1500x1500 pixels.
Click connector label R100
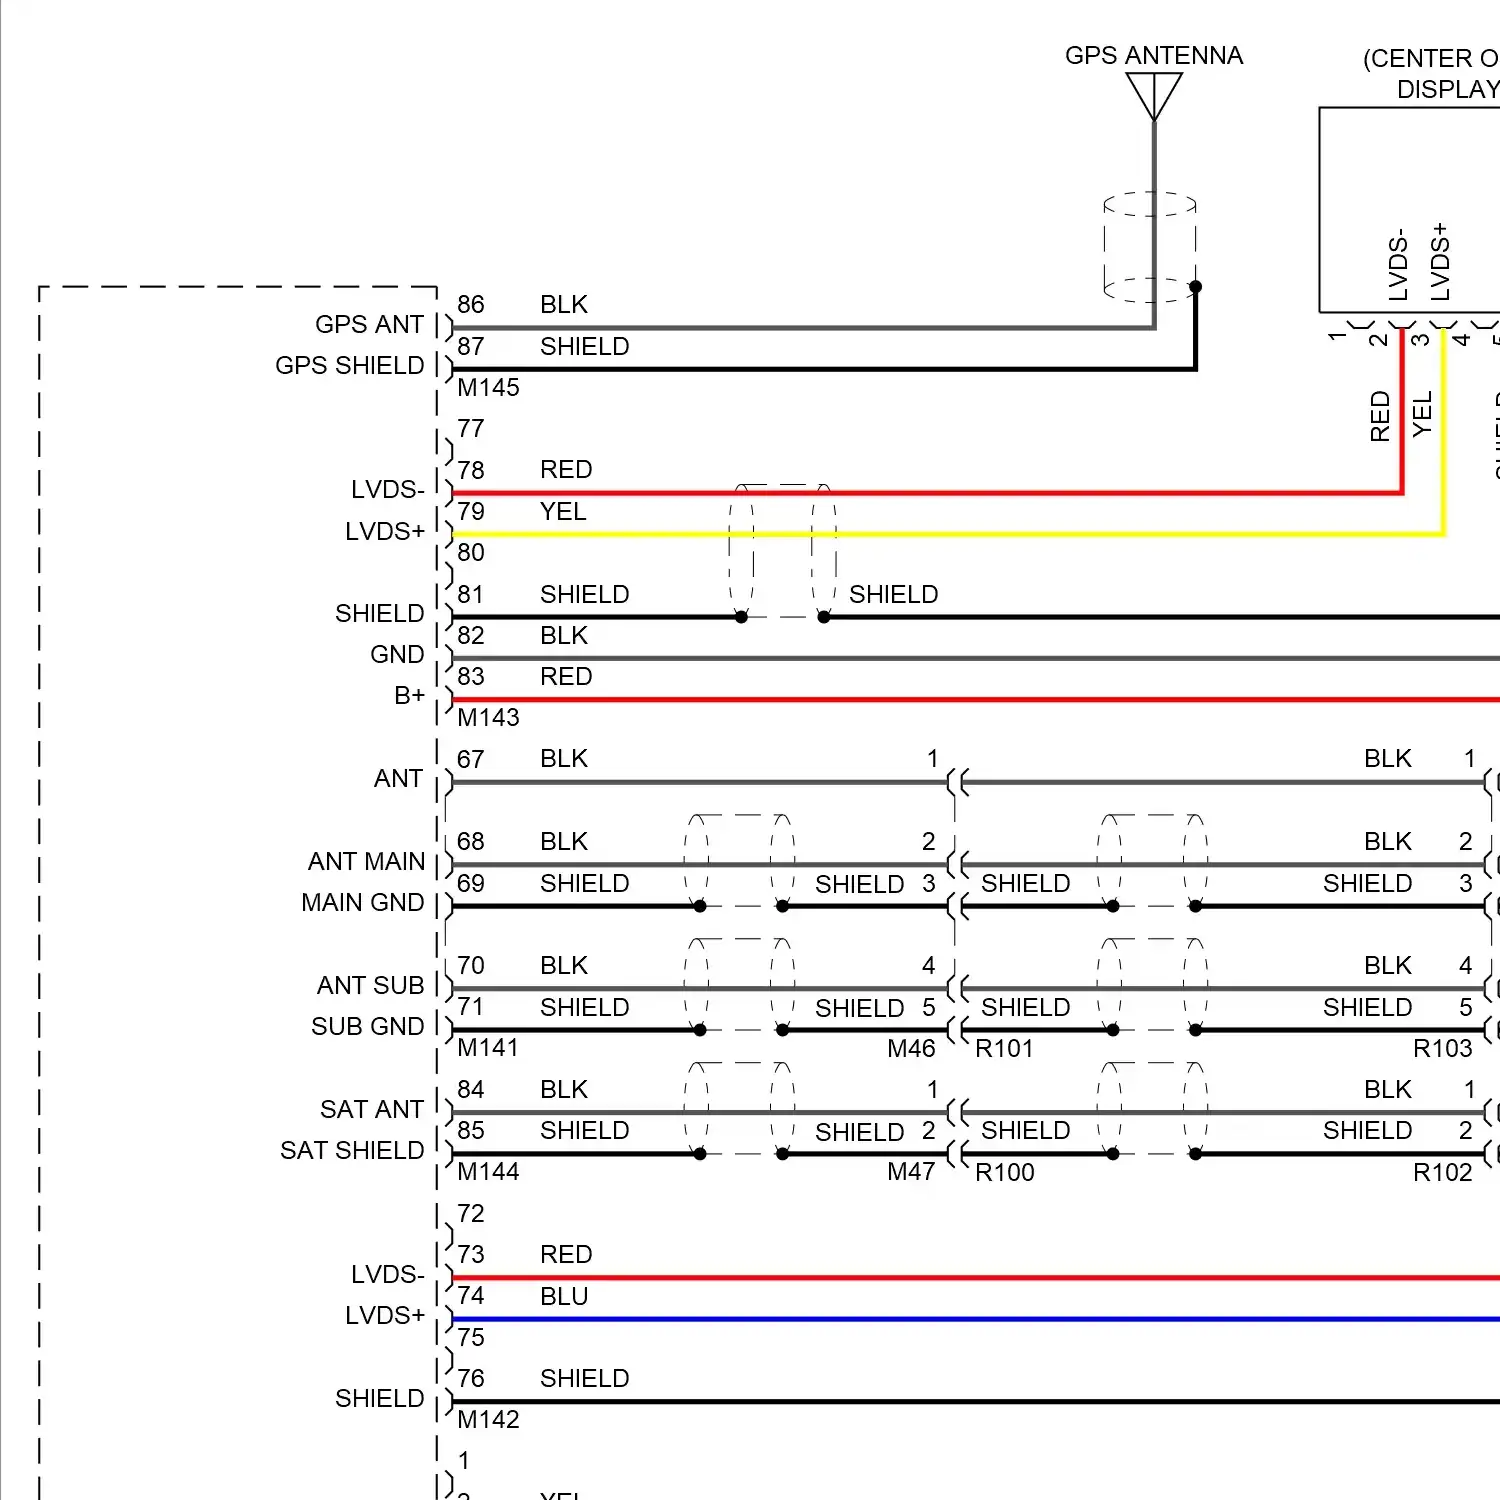[x=1004, y=1172]
